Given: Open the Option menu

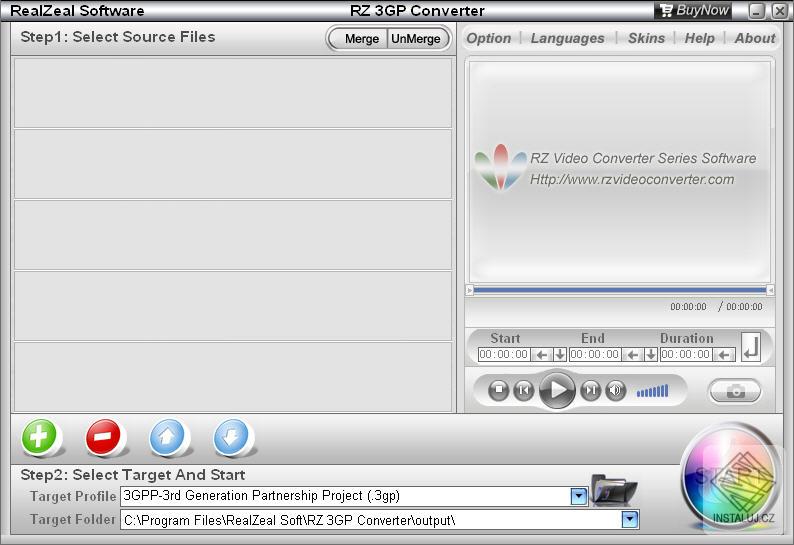Looking at the screenshot, I should 489,38.
